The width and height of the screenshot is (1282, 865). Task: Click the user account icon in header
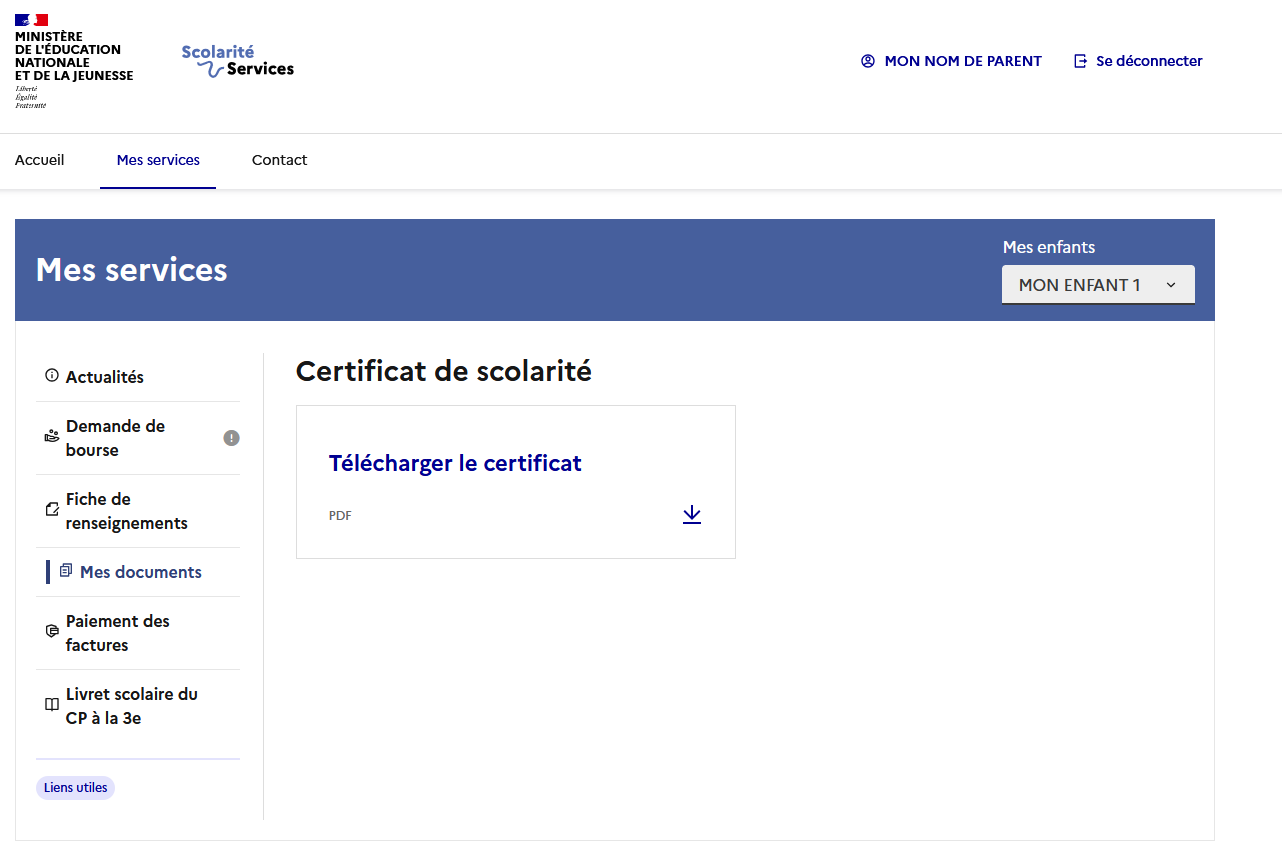(x=867, y=61)
